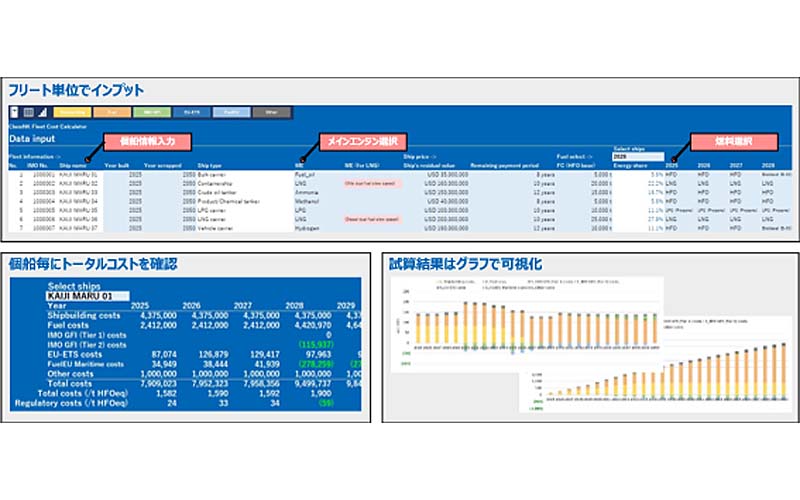800x500 pixels.
Task: Open the upper bar chart of yearly costs
Action: click(527, 325)
